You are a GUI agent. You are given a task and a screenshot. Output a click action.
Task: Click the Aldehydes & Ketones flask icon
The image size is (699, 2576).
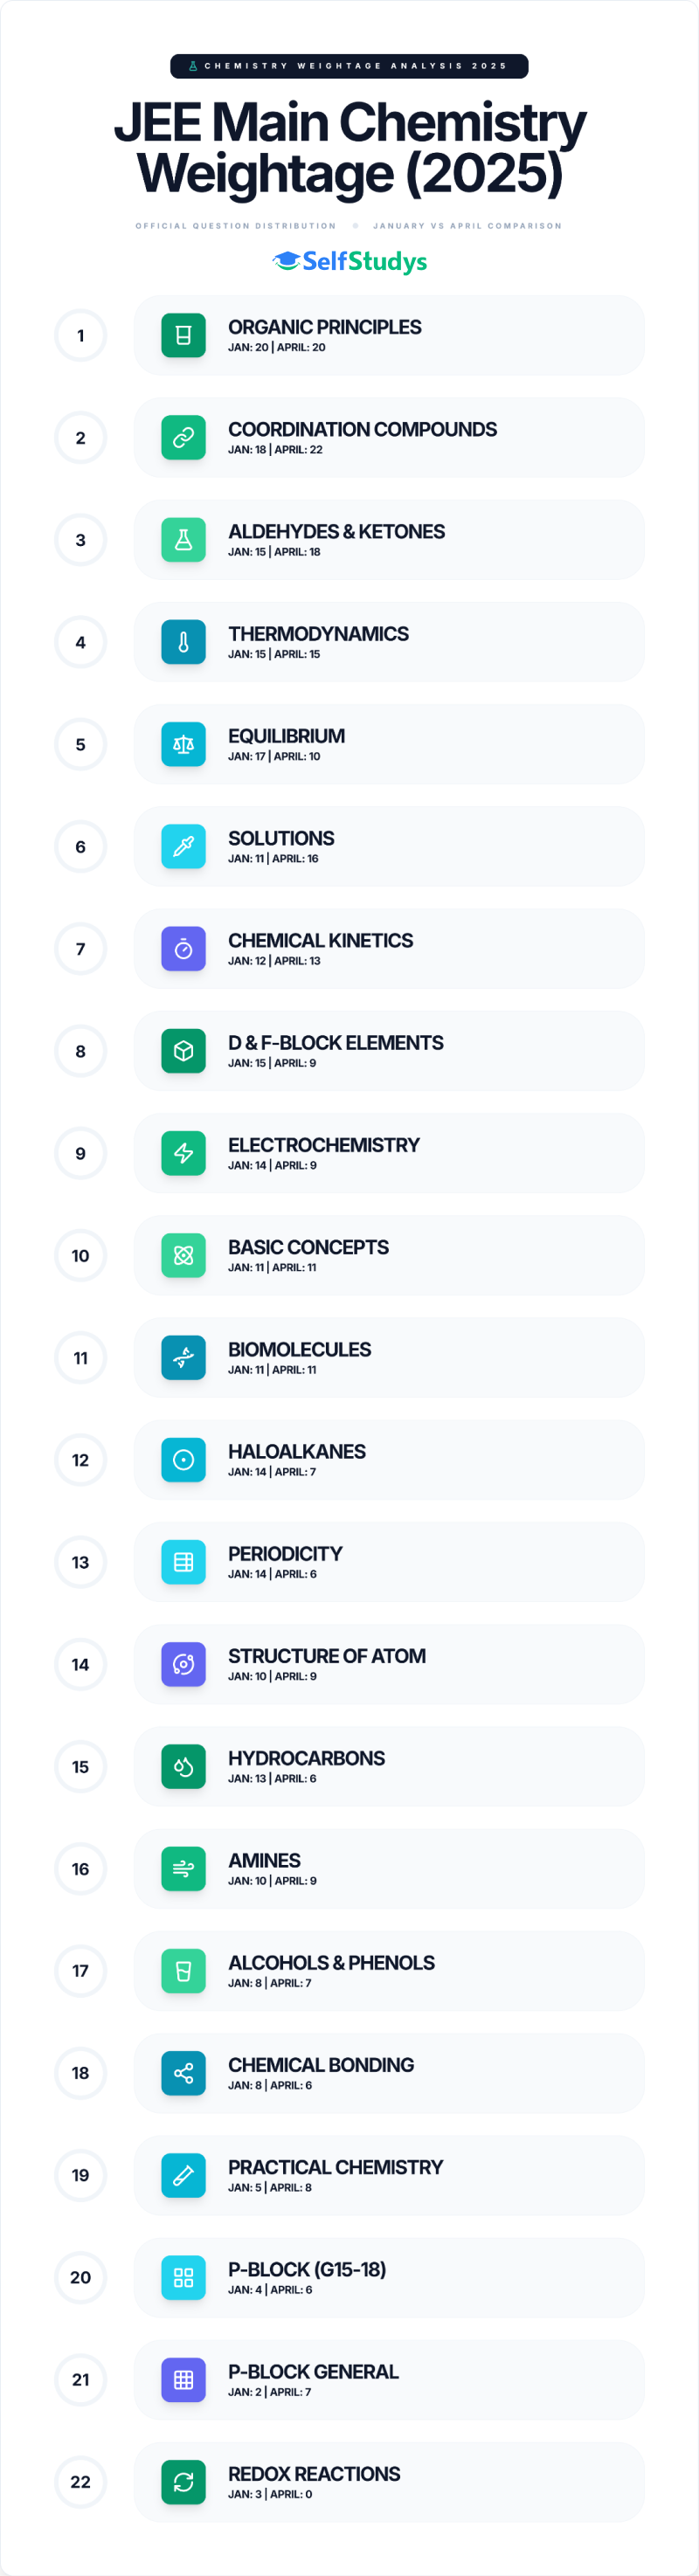coord(183,540)
